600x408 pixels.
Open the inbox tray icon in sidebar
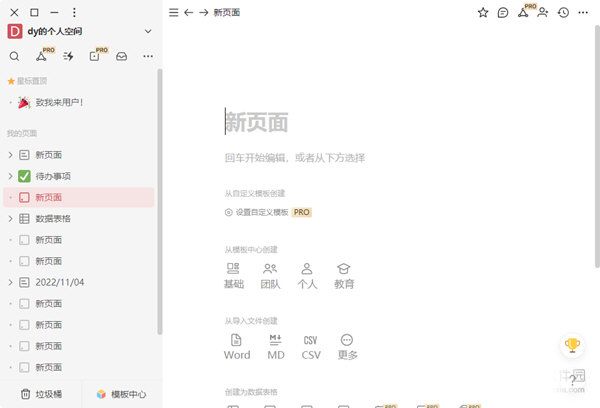tap(122, 56)
